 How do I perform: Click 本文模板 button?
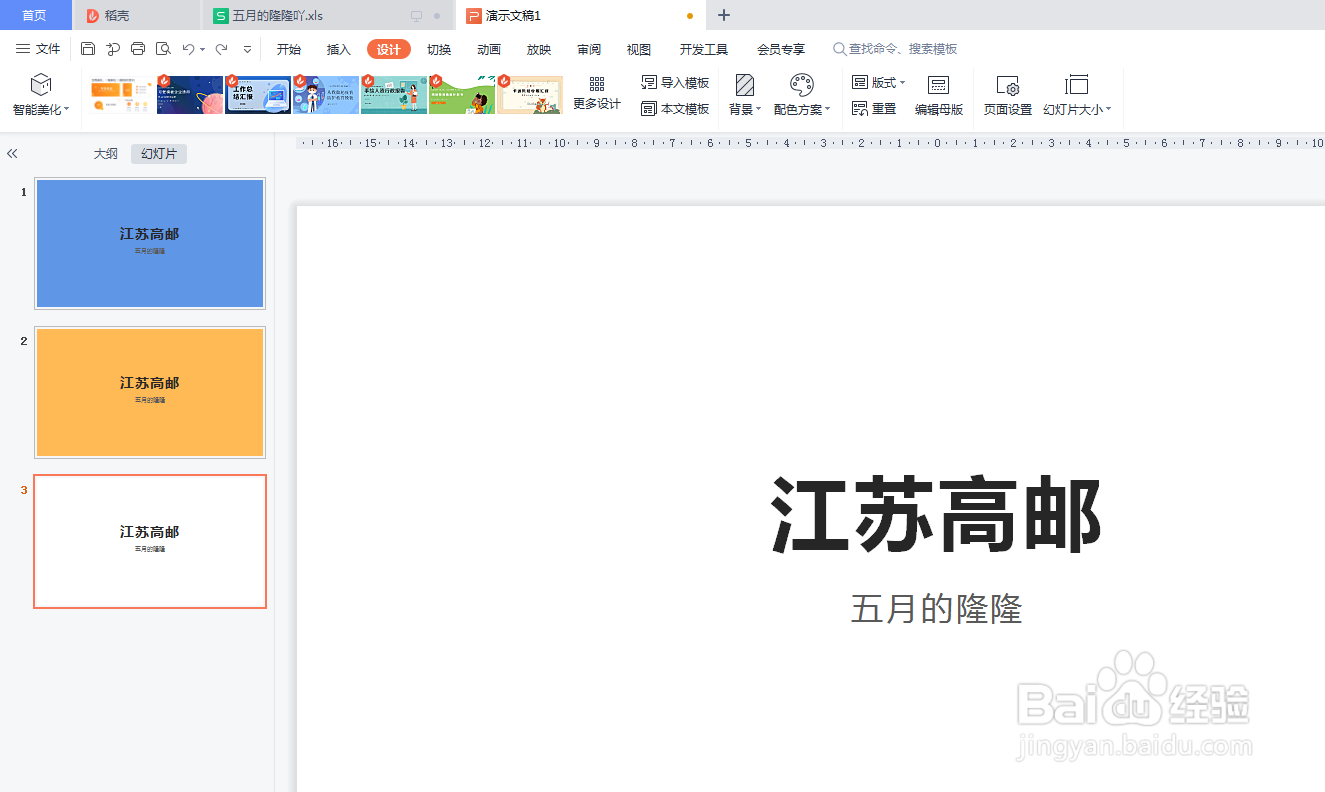pos(675,109)
